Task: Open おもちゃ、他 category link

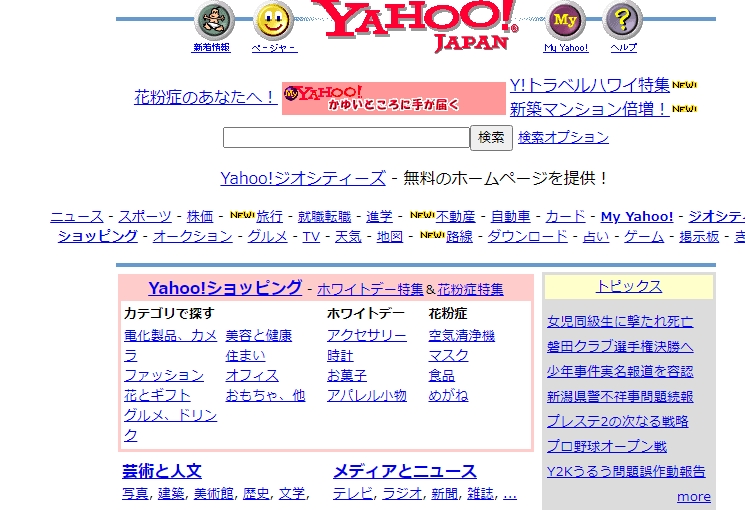Action: [266, 395]
